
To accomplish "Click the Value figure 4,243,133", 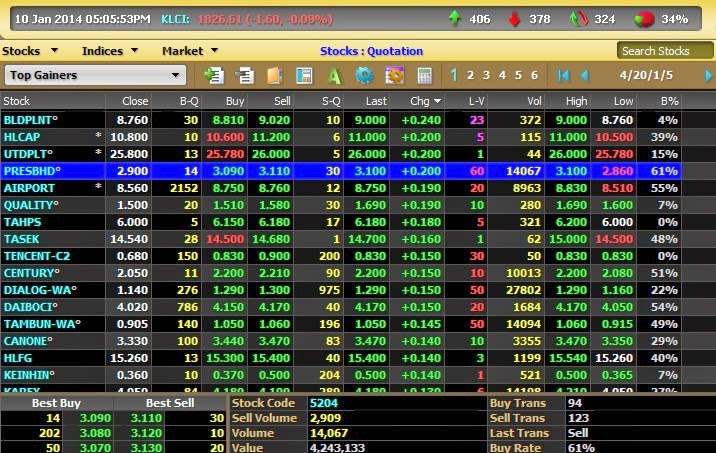I will pyautogui.click(x=337, y=448).
